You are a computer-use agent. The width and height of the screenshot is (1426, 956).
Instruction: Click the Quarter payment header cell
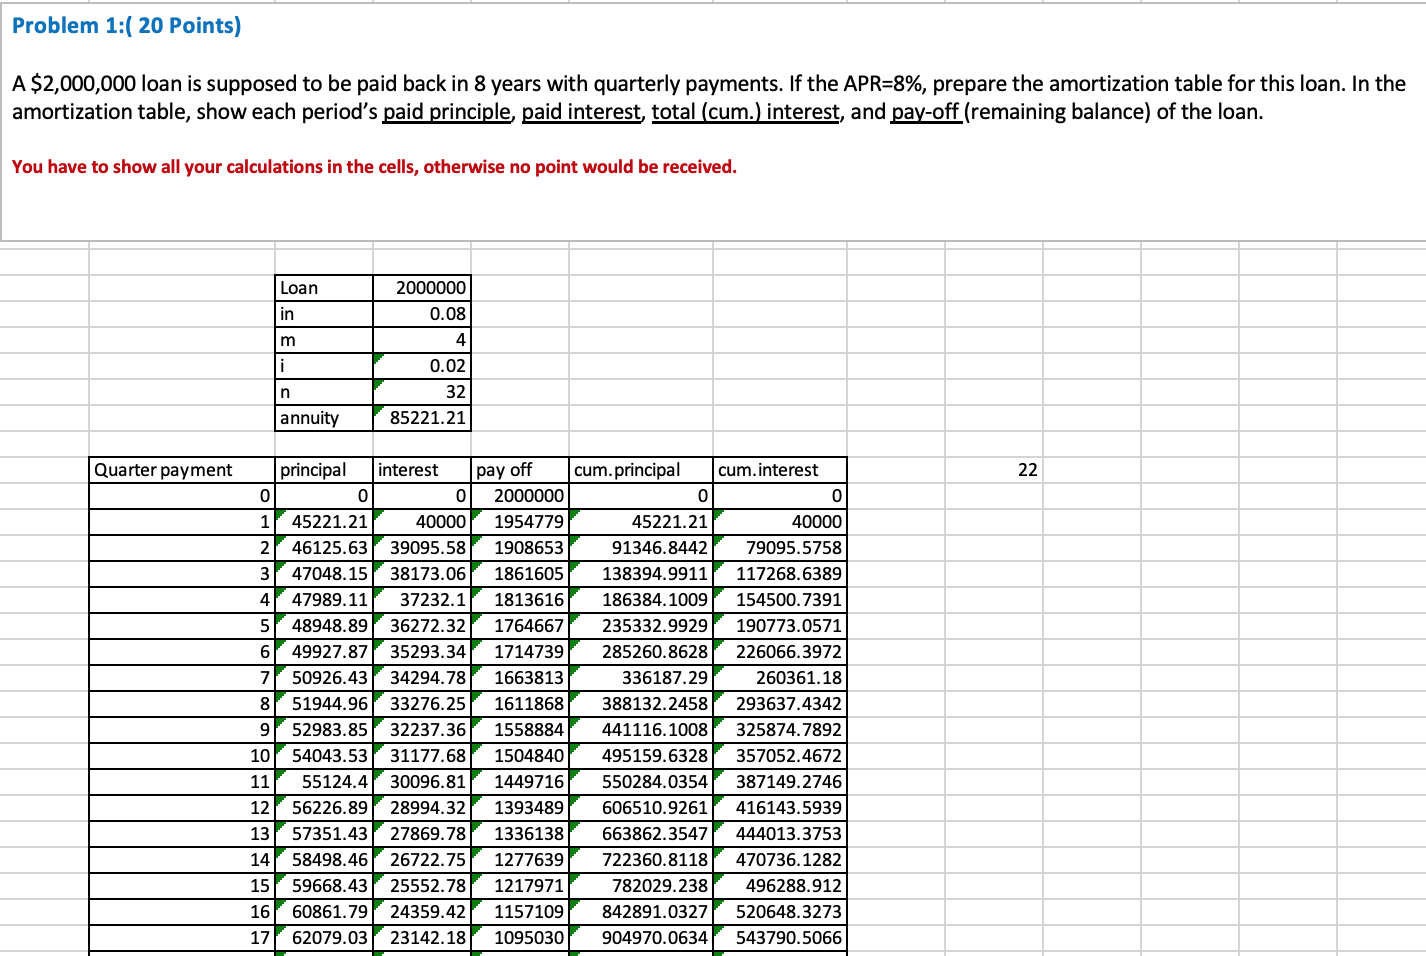point(181,470)
